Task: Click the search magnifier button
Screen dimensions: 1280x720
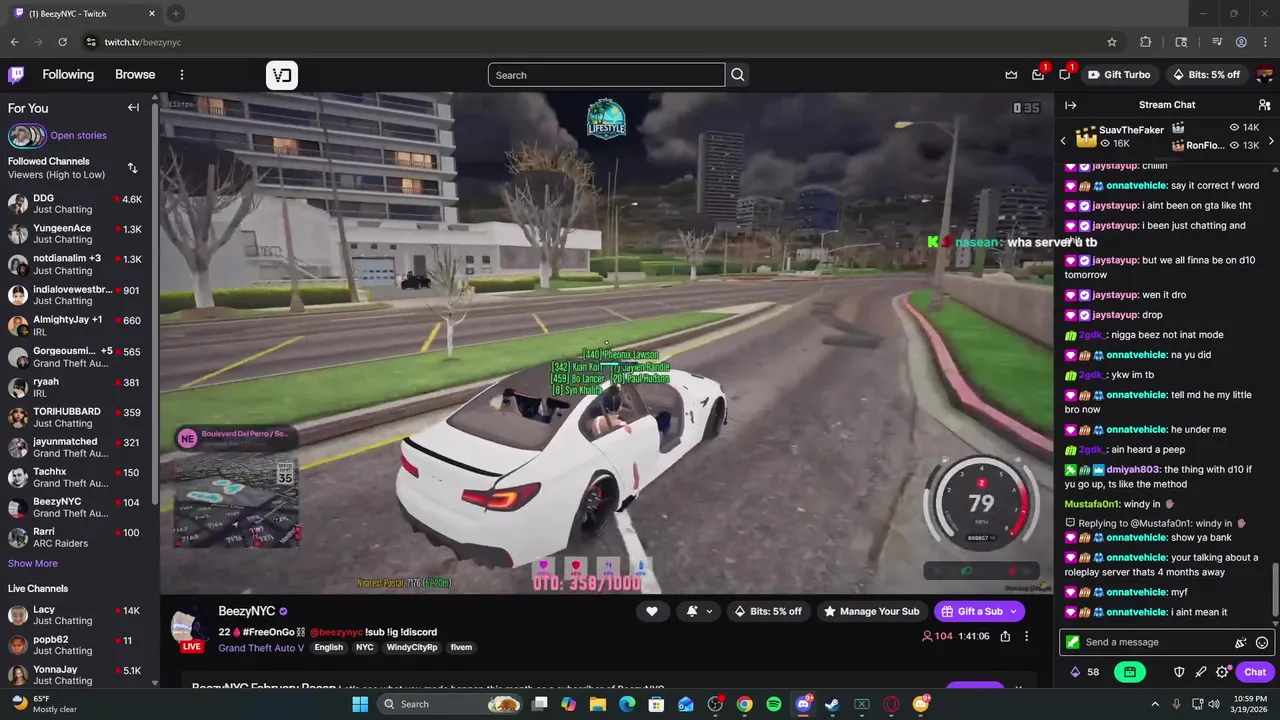Action: click(x=738, y=75)
